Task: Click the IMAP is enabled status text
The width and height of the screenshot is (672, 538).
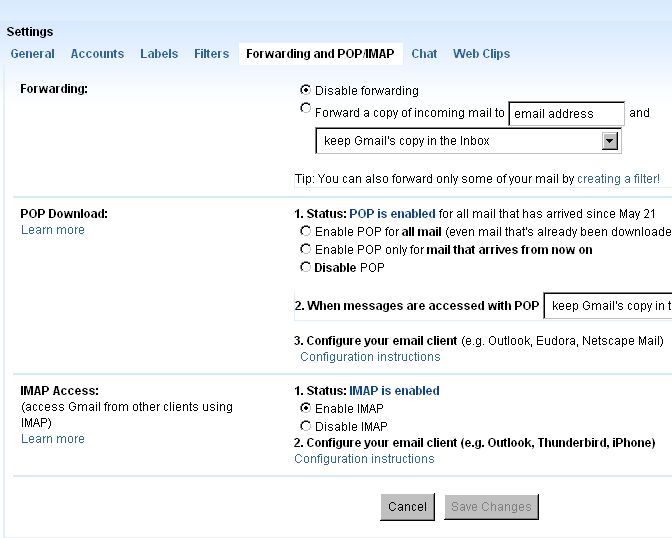Action: (394, 391)
